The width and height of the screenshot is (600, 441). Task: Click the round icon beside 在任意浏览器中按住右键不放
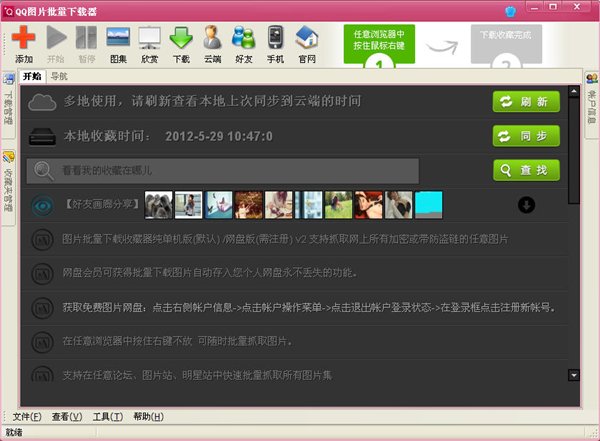pos(42,342)
